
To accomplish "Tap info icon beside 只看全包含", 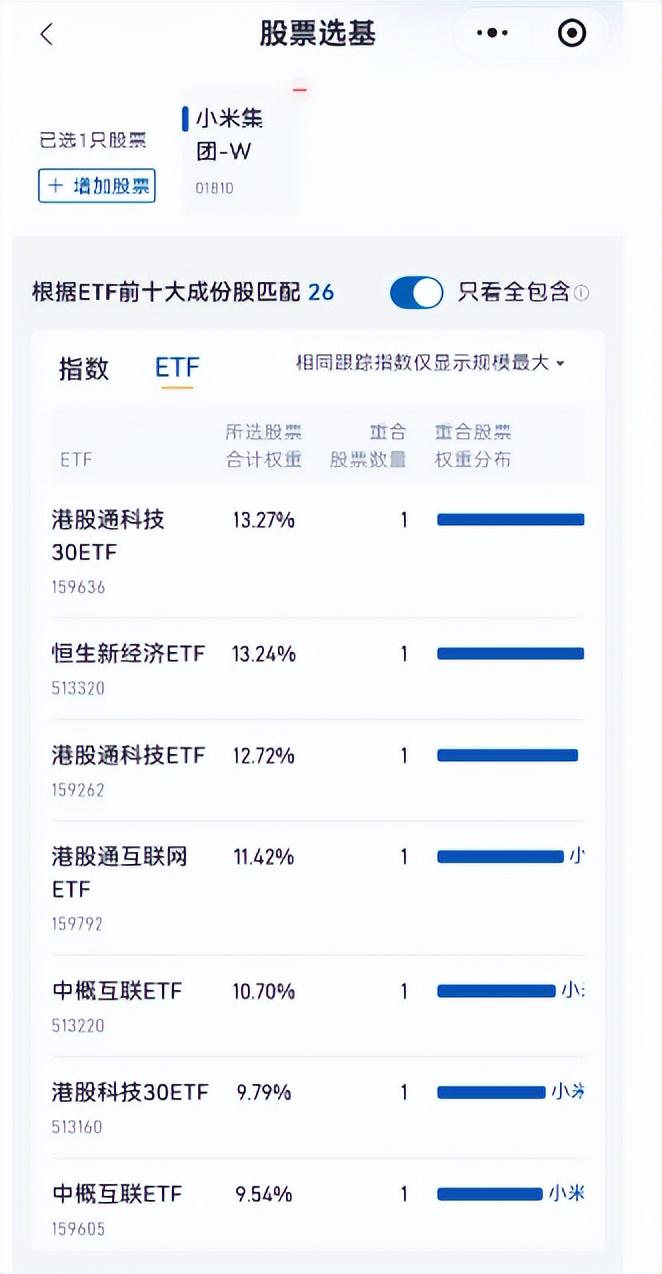I will point(581,293).
